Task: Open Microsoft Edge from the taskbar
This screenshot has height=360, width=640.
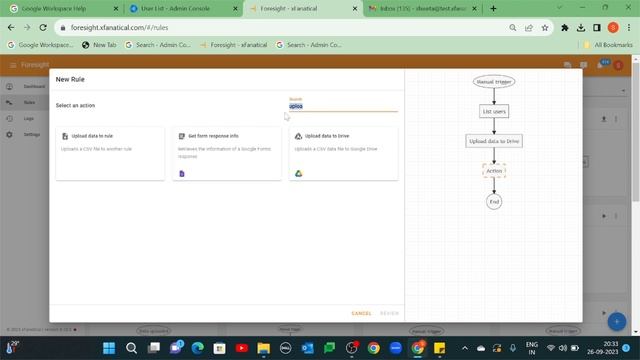Action: 198,348
